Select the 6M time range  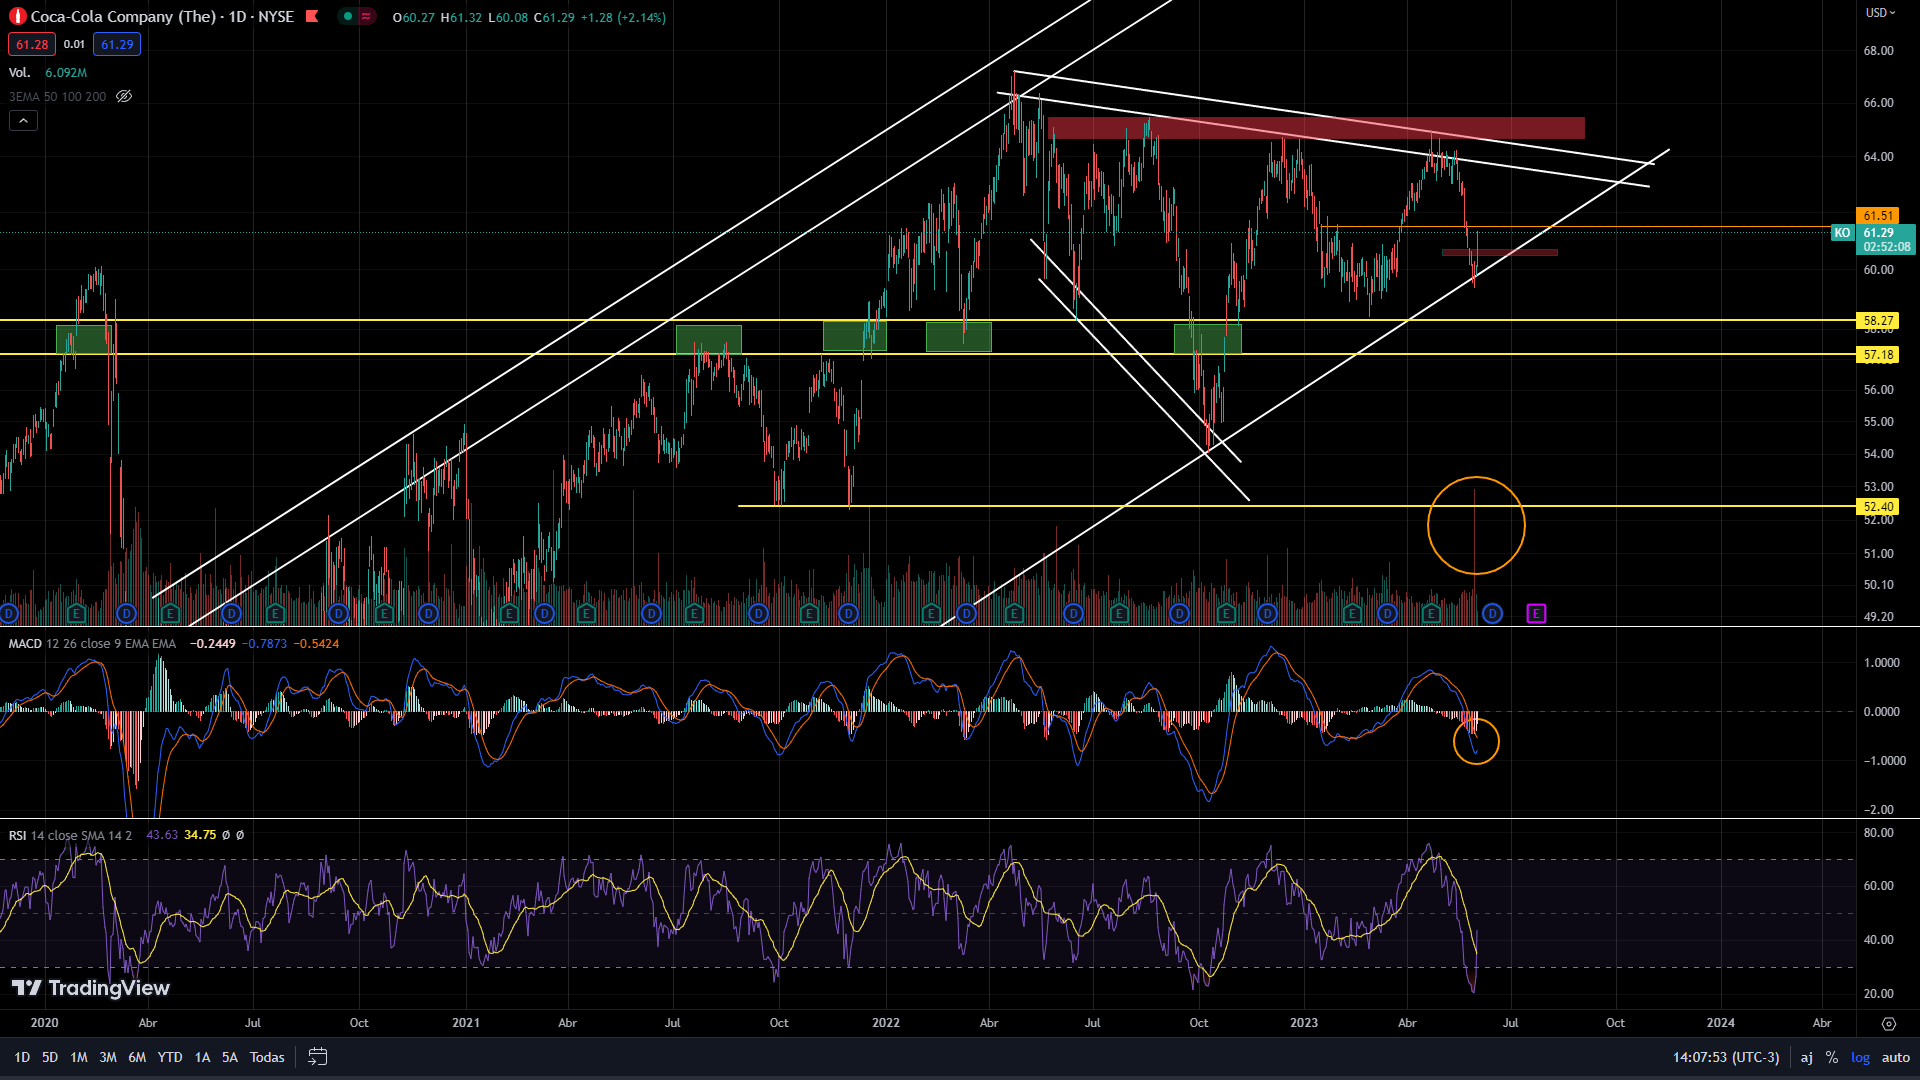tap(137, 1057)
